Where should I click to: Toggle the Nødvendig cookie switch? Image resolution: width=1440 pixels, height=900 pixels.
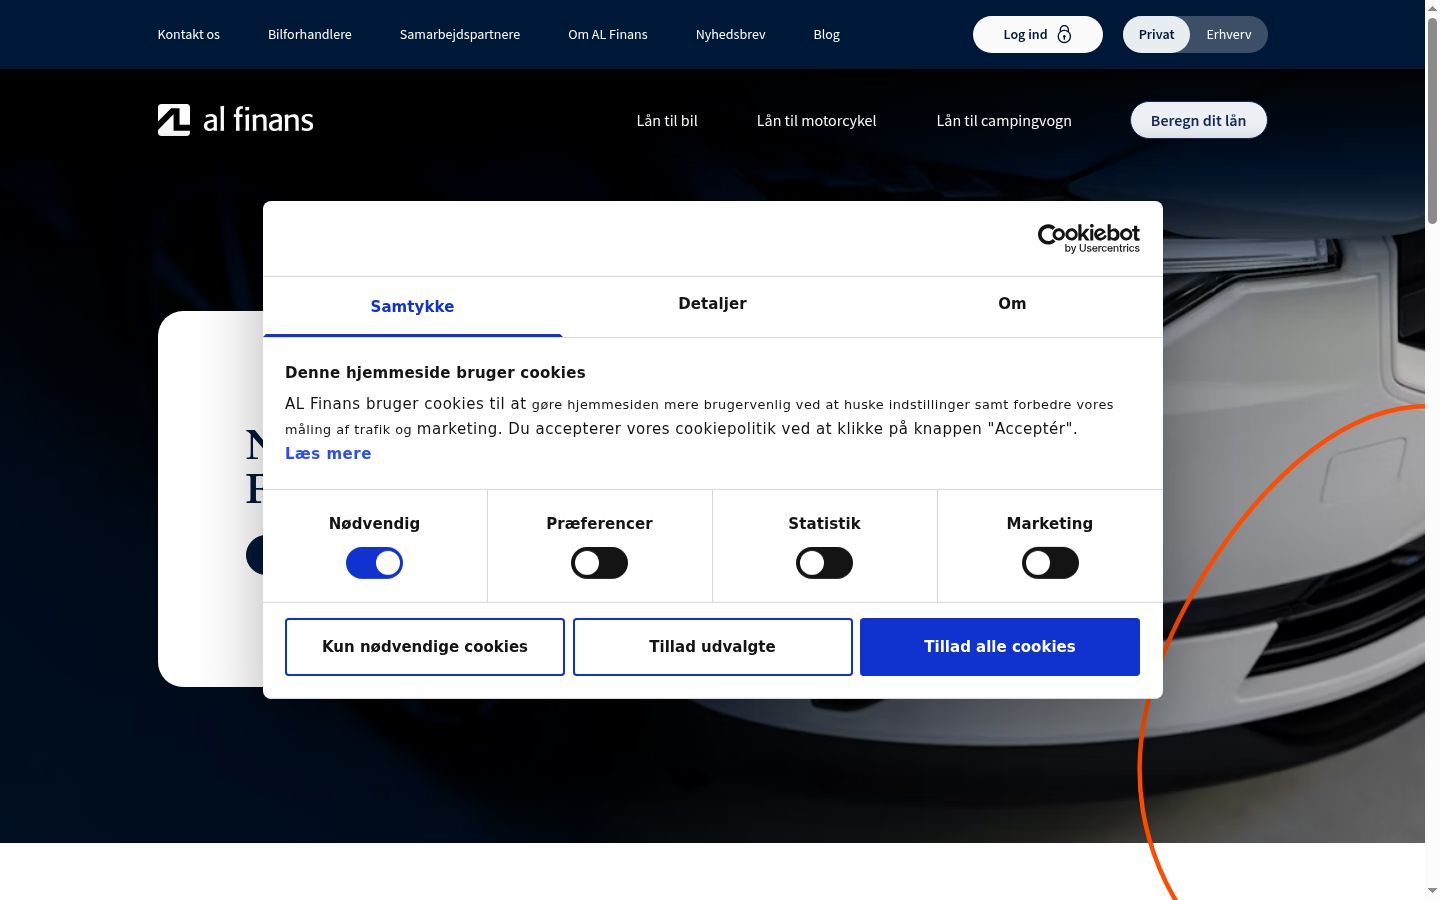click(374, 563)
